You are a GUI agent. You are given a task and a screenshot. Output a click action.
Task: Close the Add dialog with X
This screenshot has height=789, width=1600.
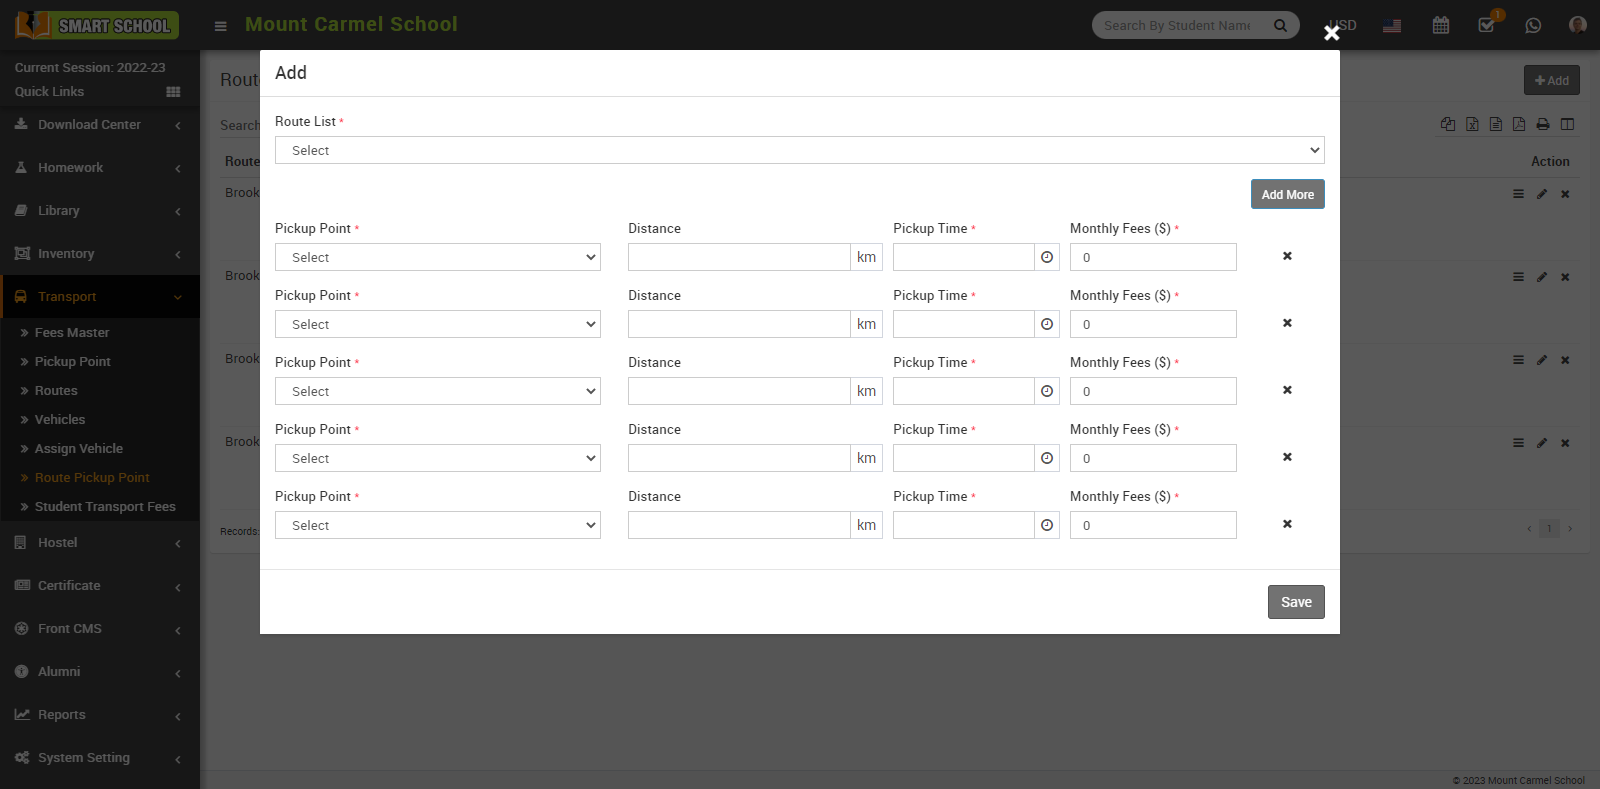click(1331, 33)
